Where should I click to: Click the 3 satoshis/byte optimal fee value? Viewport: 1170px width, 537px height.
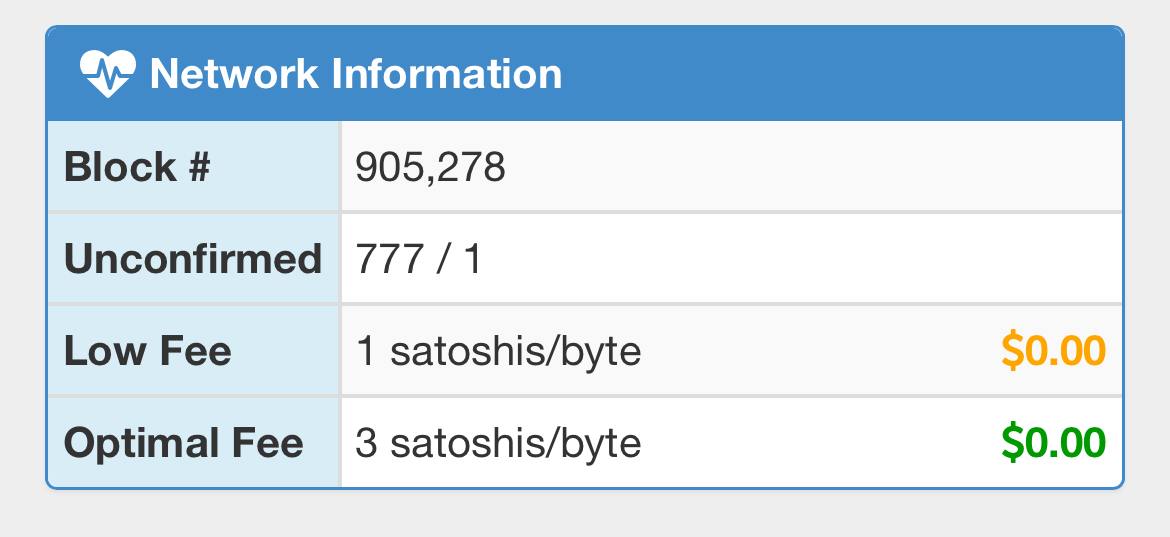click(x=498, y=443)
